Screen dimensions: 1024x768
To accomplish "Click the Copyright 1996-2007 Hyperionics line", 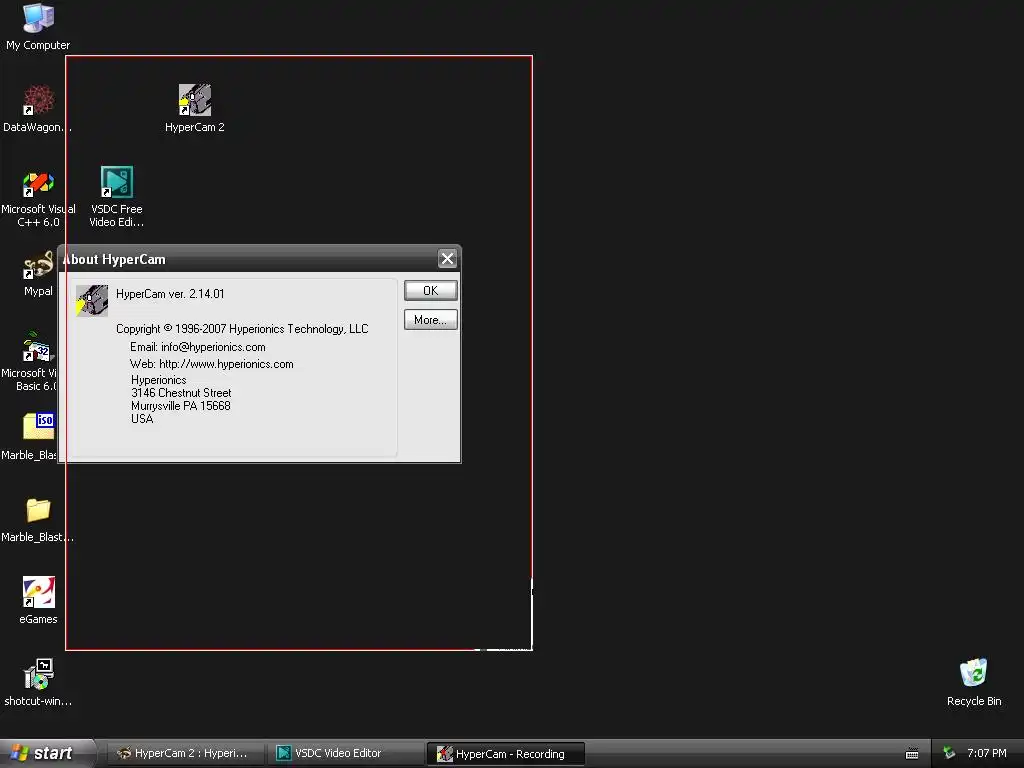I will pyautogui.click(x=242, y=328).
